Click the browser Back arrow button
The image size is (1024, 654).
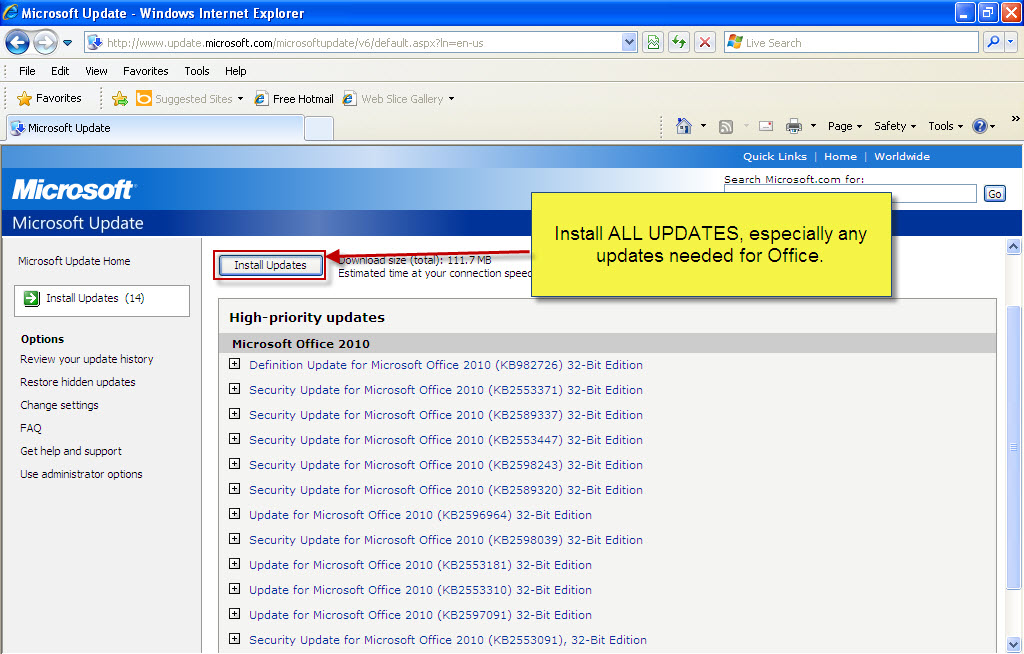click(18, 43)
